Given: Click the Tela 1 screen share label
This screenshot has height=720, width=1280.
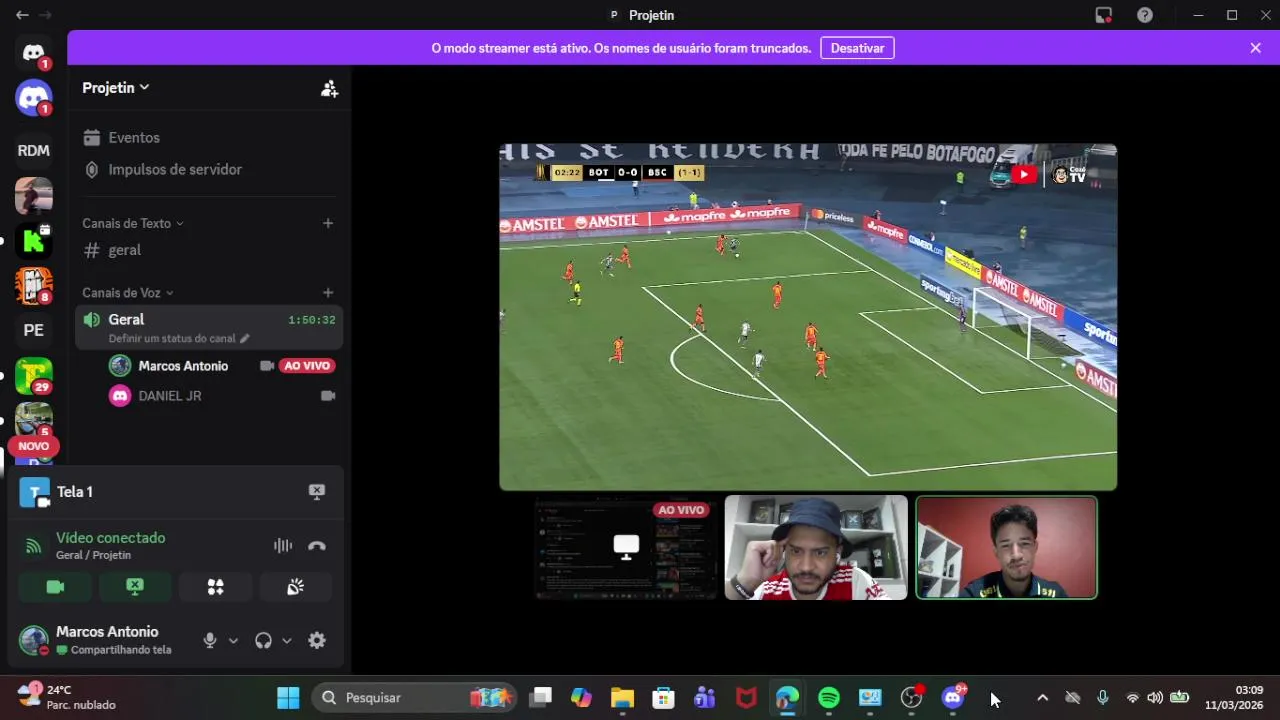Looking at the screenshot, I should pyautogui.click(x=75, y=492).
